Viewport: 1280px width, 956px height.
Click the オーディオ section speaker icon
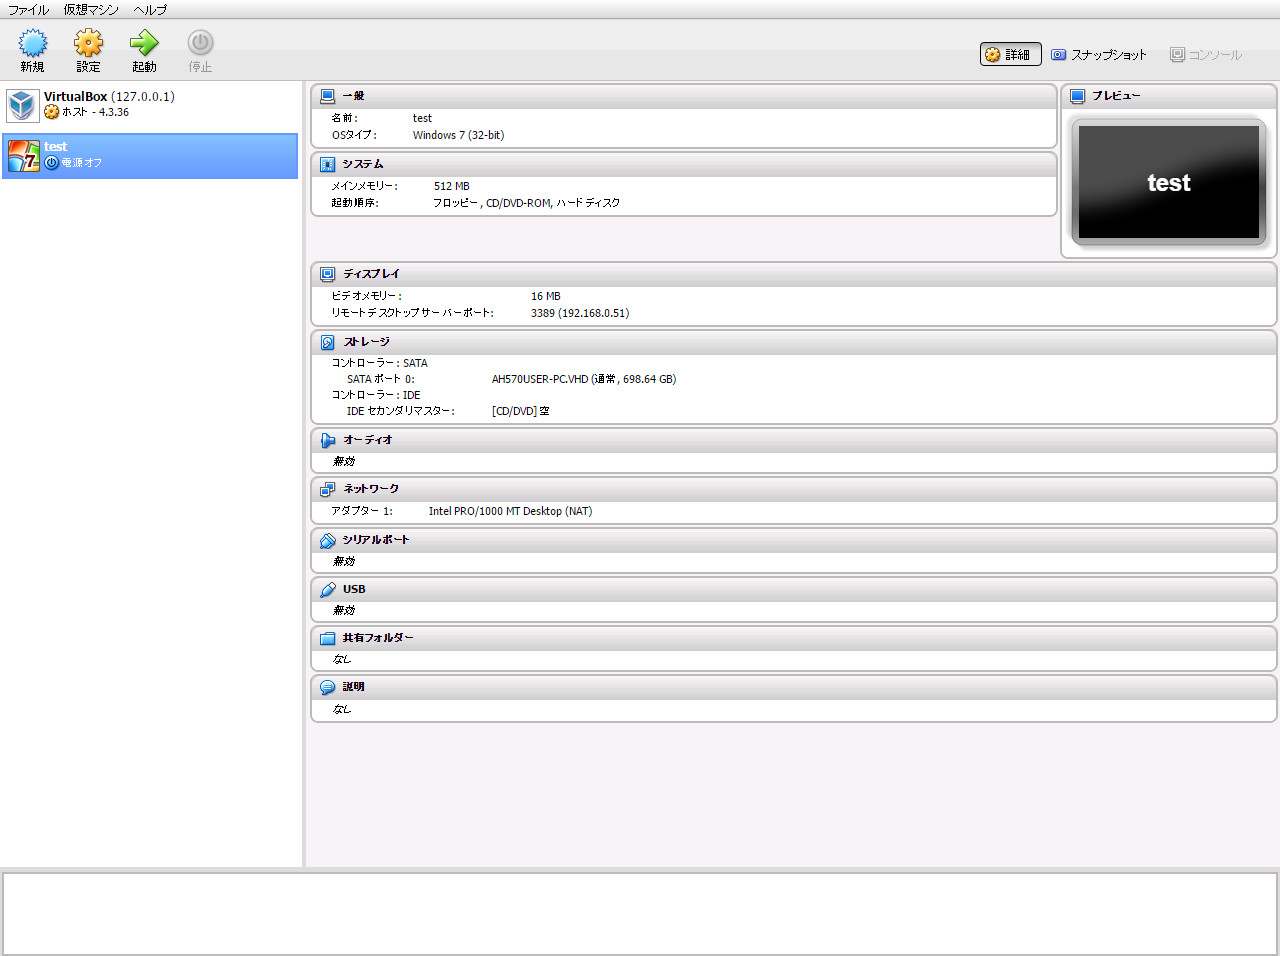(327, 440)
